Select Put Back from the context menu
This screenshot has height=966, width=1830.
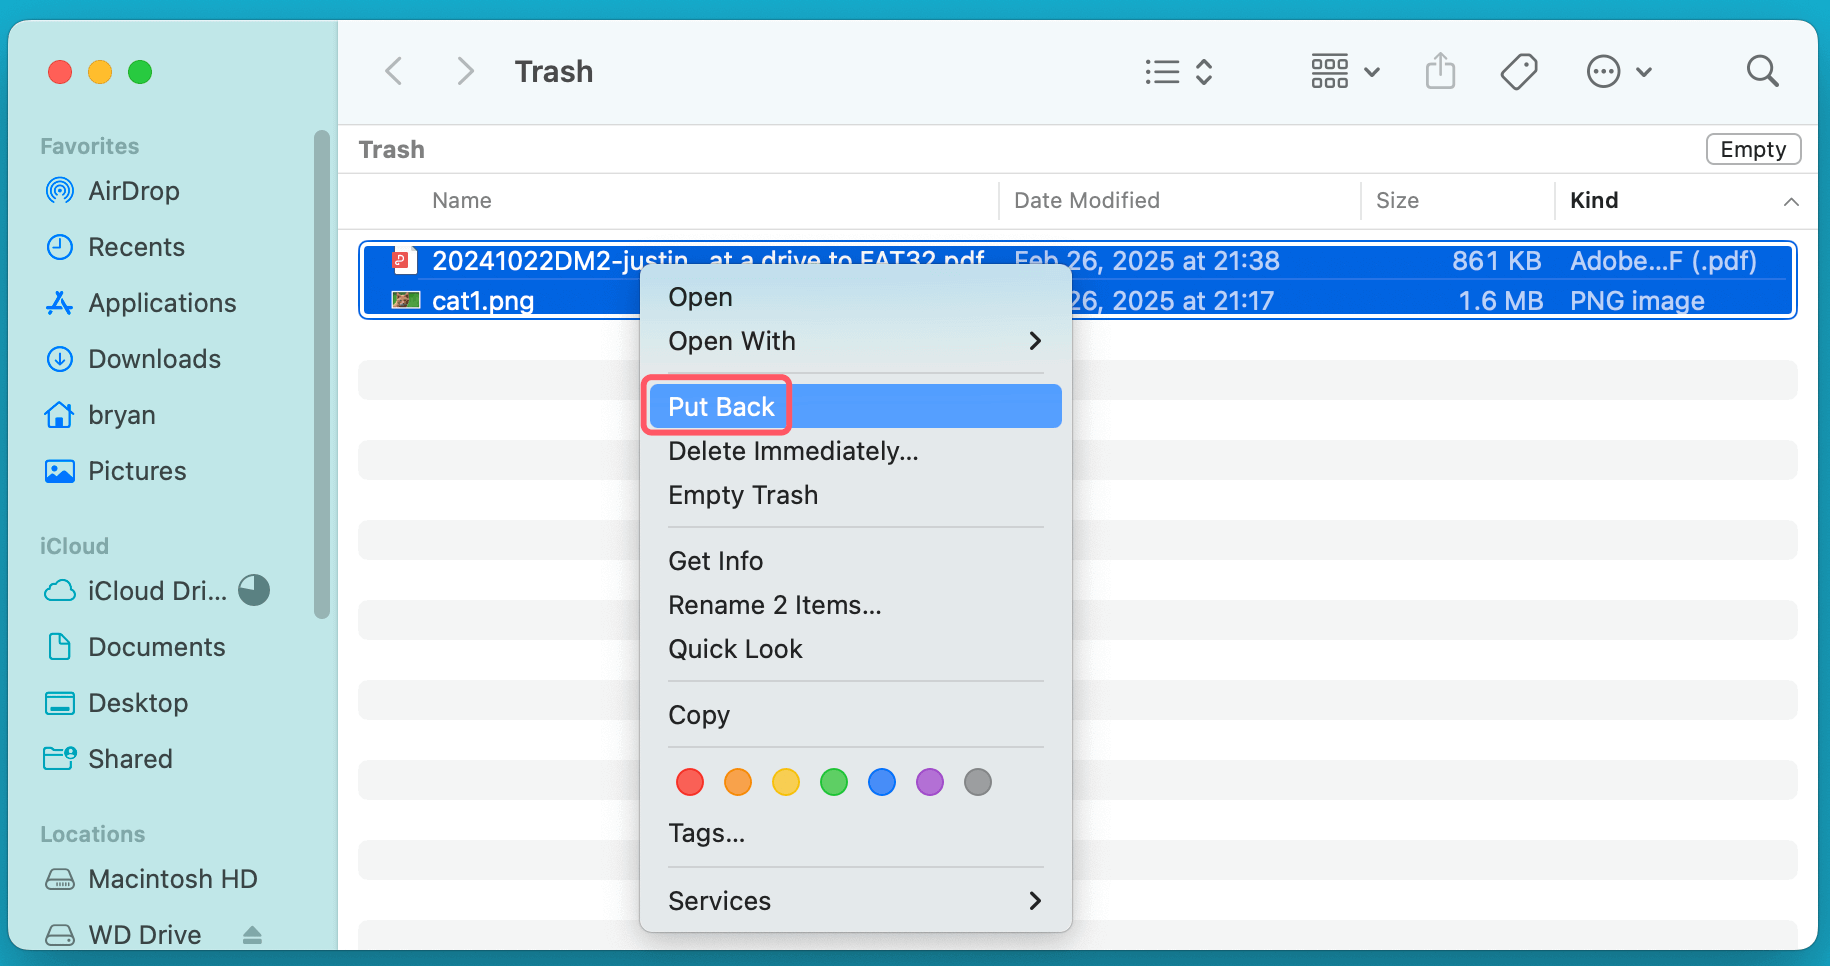click(721, 406)
